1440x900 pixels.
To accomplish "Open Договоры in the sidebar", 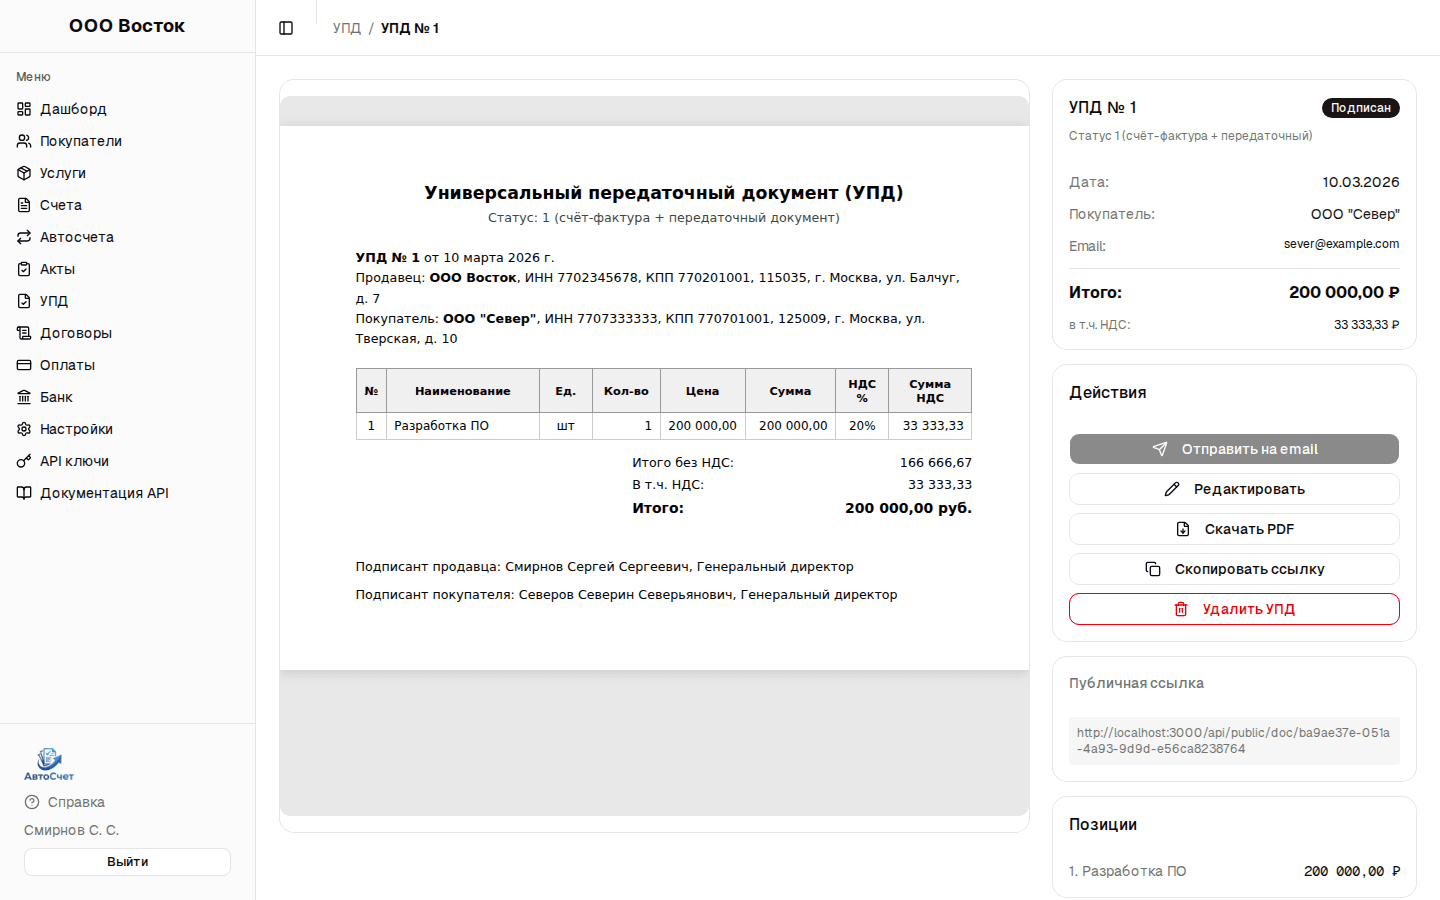I will pyautogui.click(x=127, y=333).
